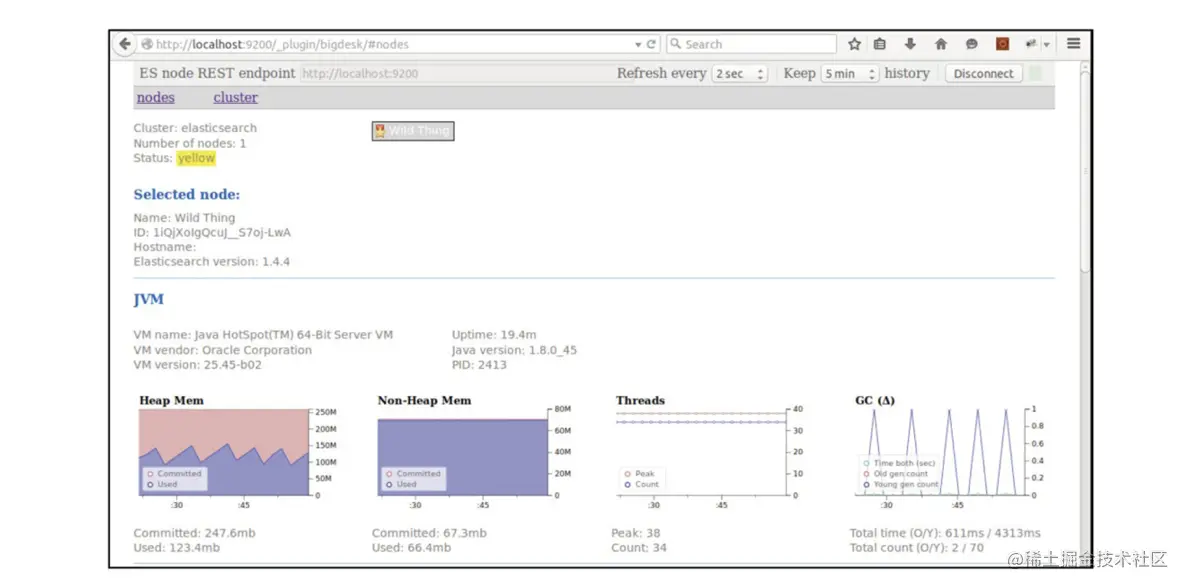Click the yellow cluster status label
Image resolution: width=1186 pixels, height=588 pixels.
(x=197, y=158)
